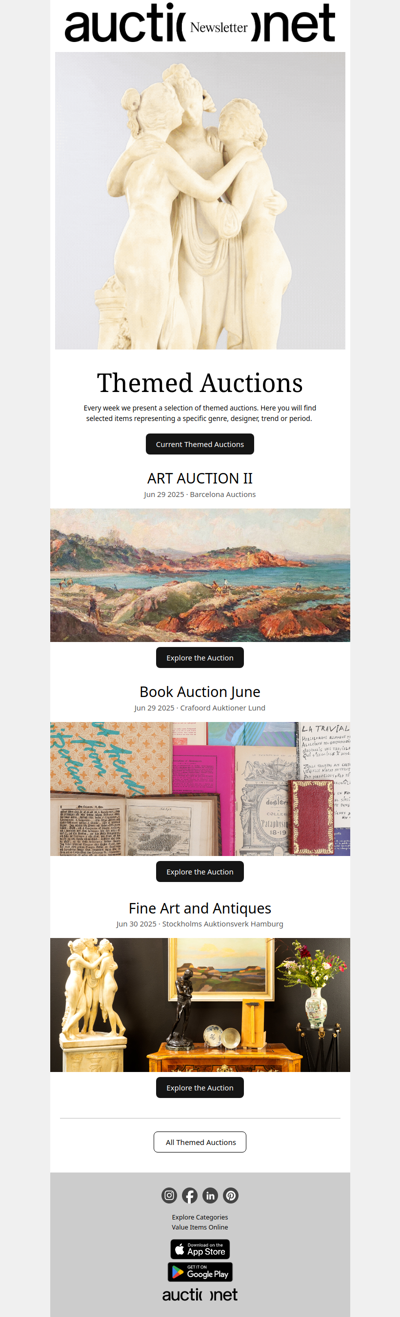This screenshot has height=1317, width=400.
Task: Open the ART AUCTION II title link
Action: (200, 478)
